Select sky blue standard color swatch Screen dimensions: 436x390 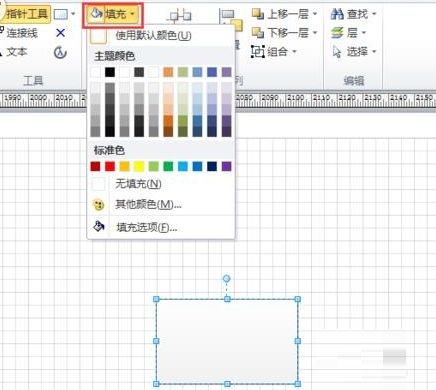pyautogui.click(x=183, y=166)
